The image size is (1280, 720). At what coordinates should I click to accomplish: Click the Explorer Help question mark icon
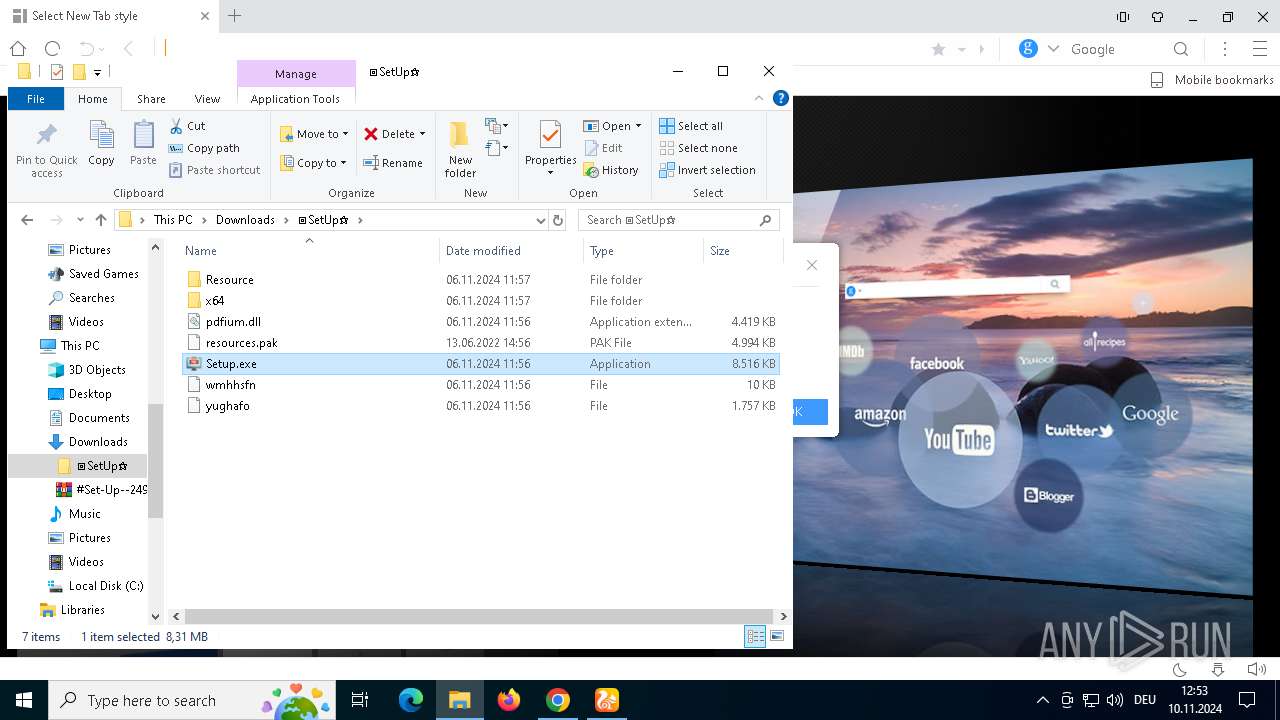click(x=781, y=98)
